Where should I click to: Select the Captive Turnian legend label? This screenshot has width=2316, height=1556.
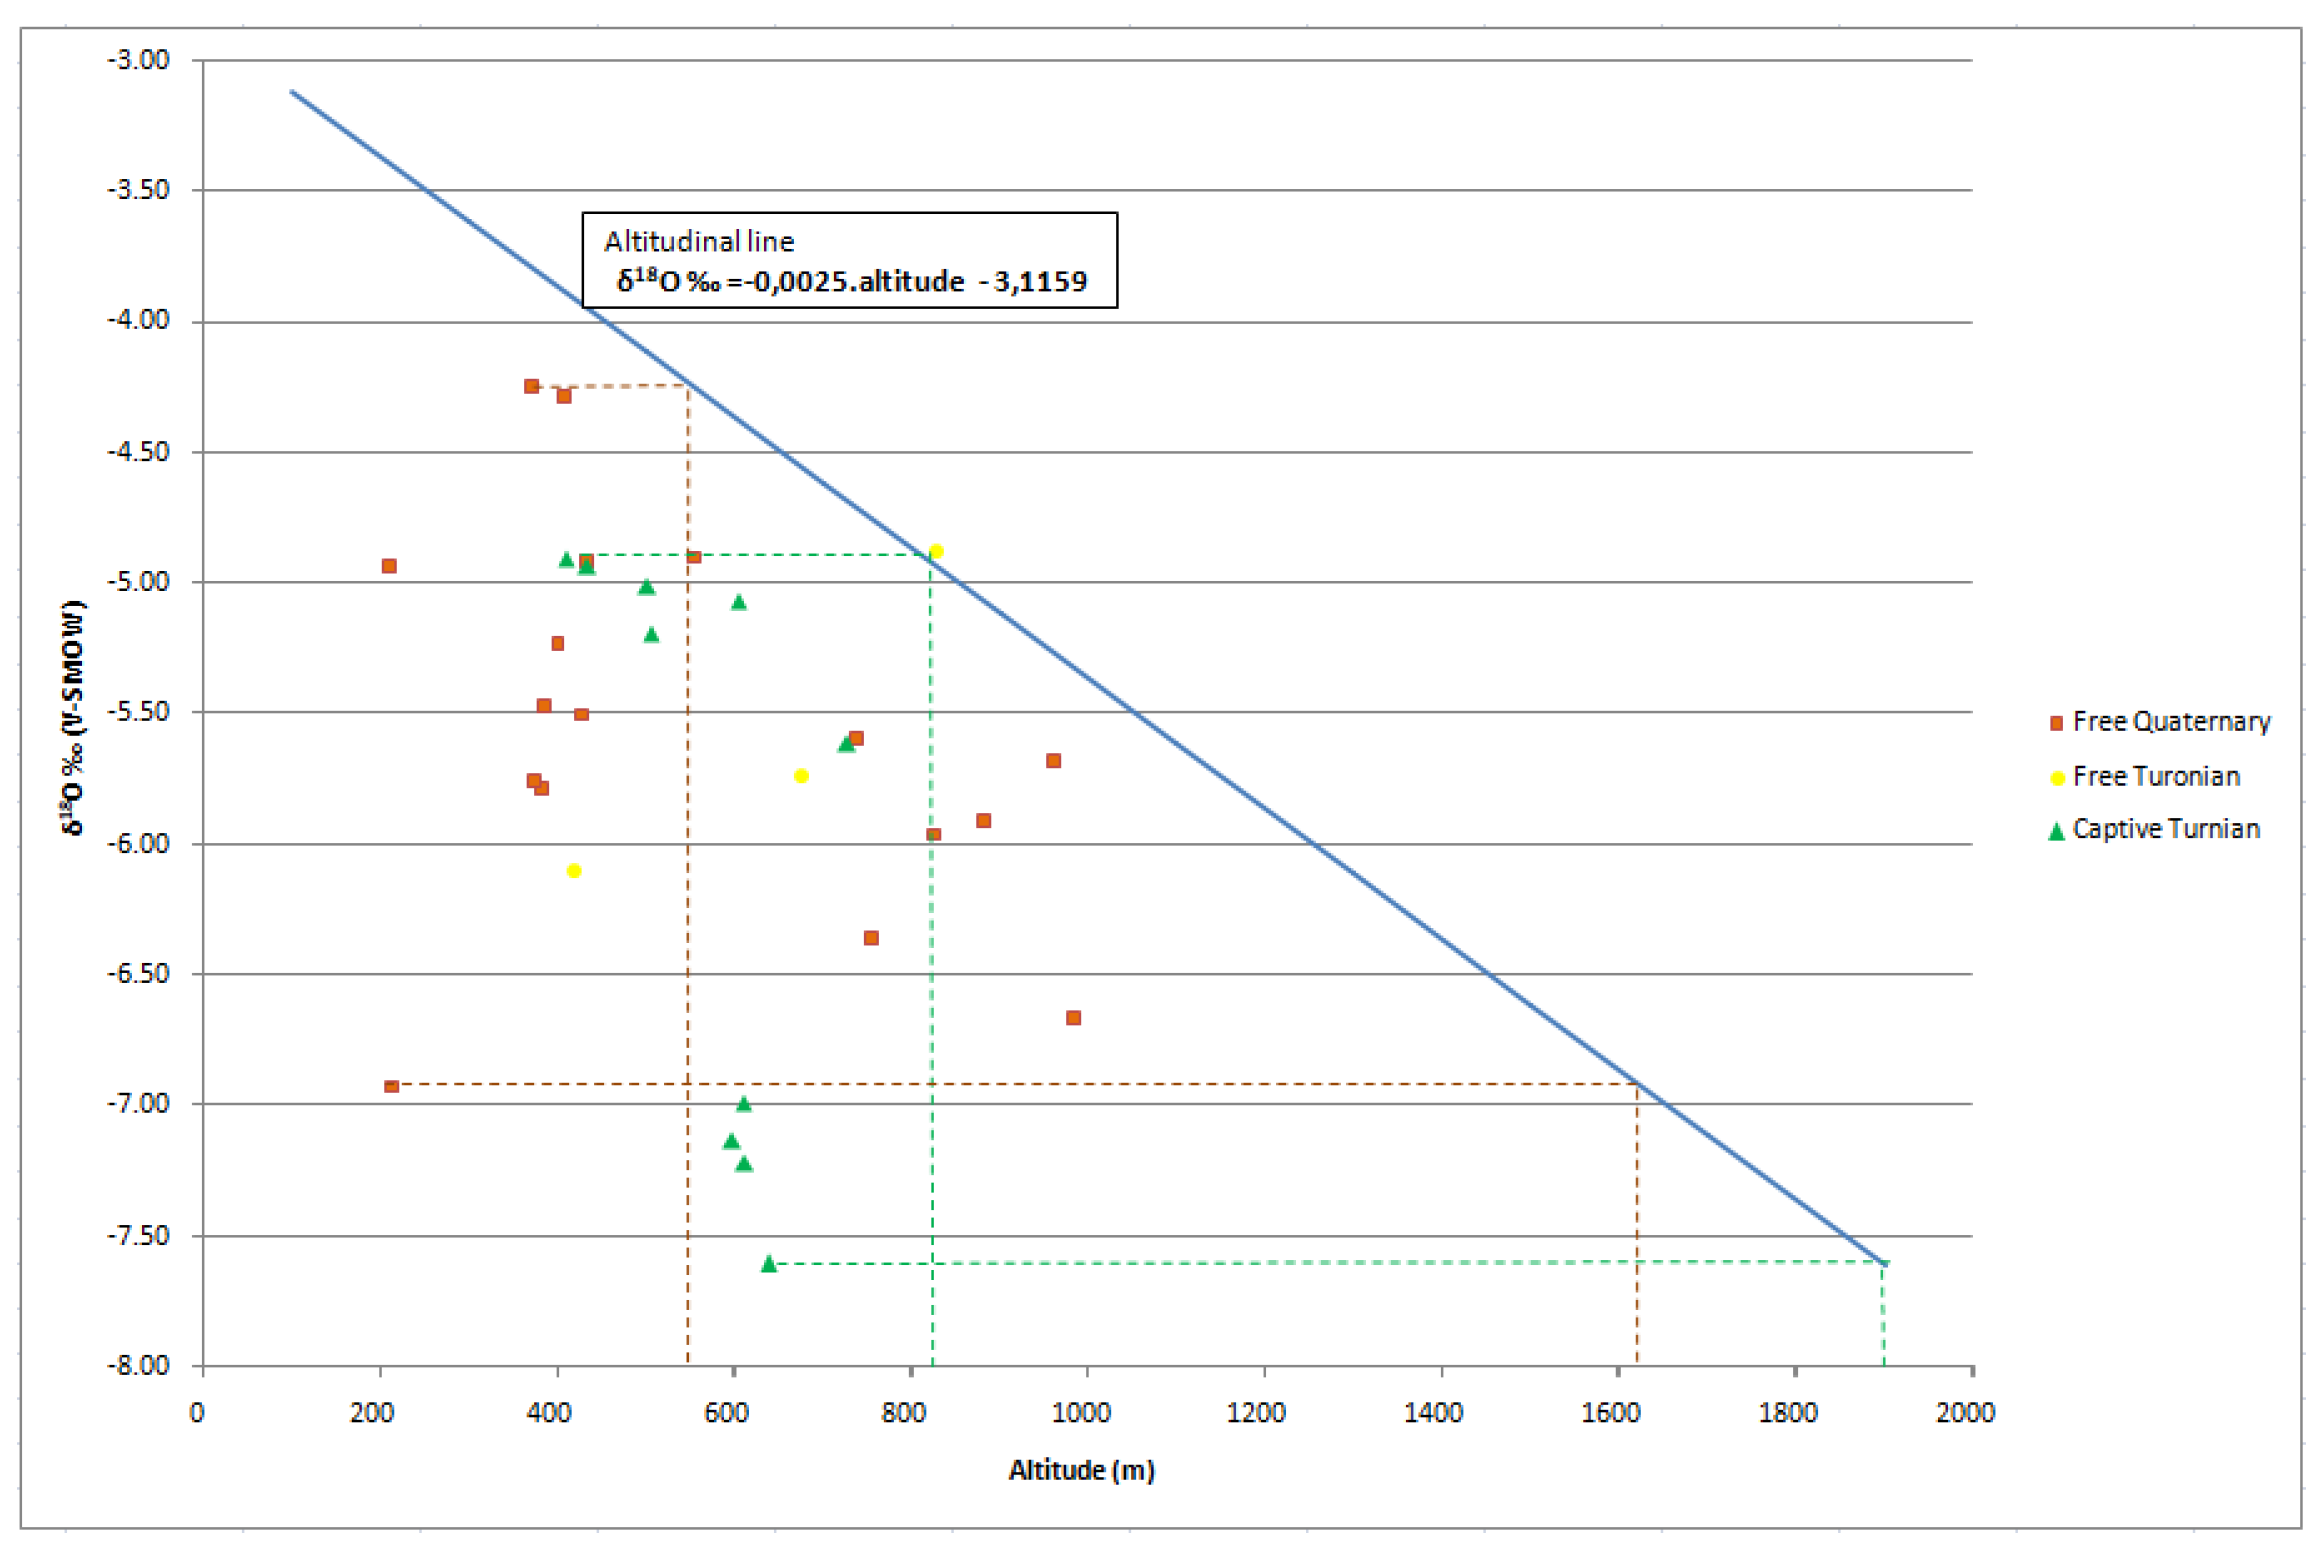(2165, 830)
